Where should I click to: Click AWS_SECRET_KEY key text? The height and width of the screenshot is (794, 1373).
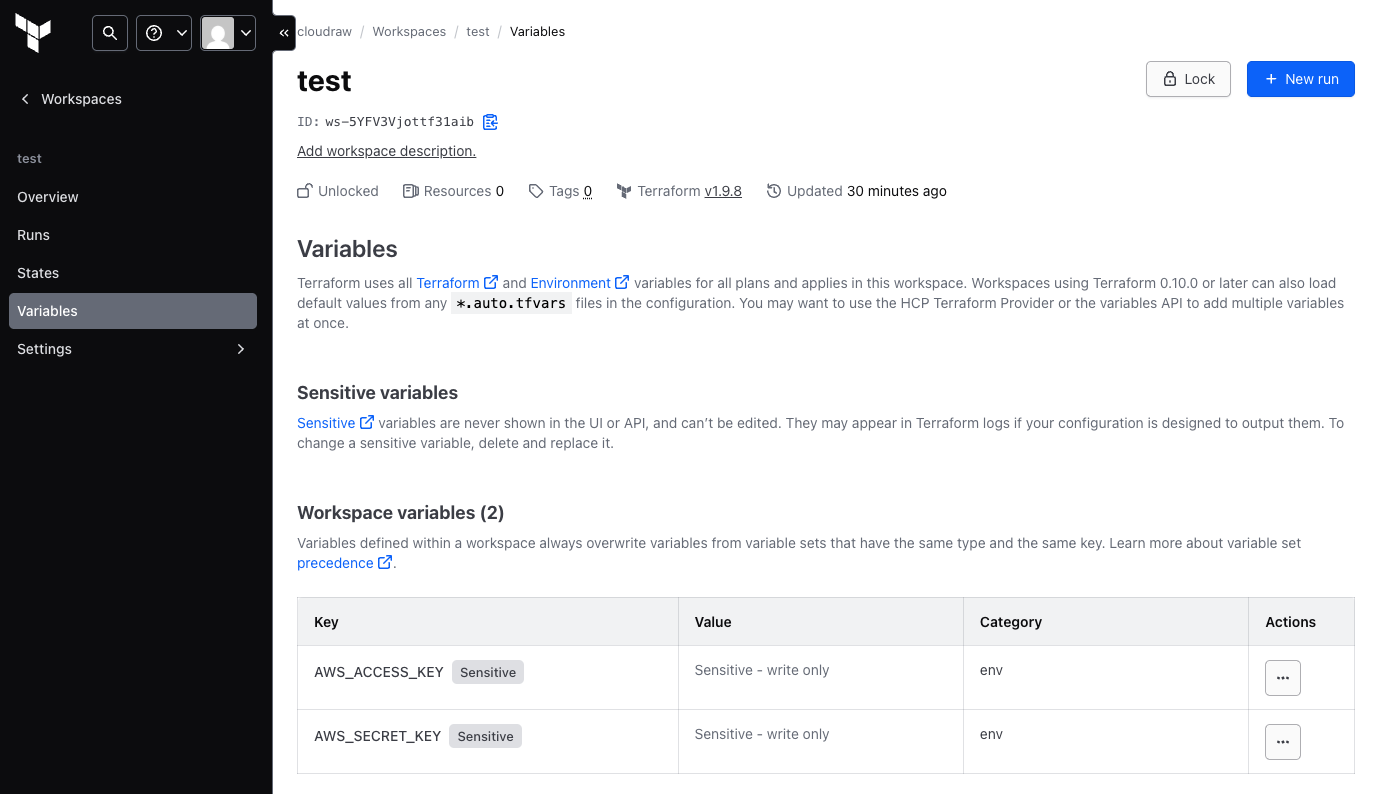coord(378,736)
